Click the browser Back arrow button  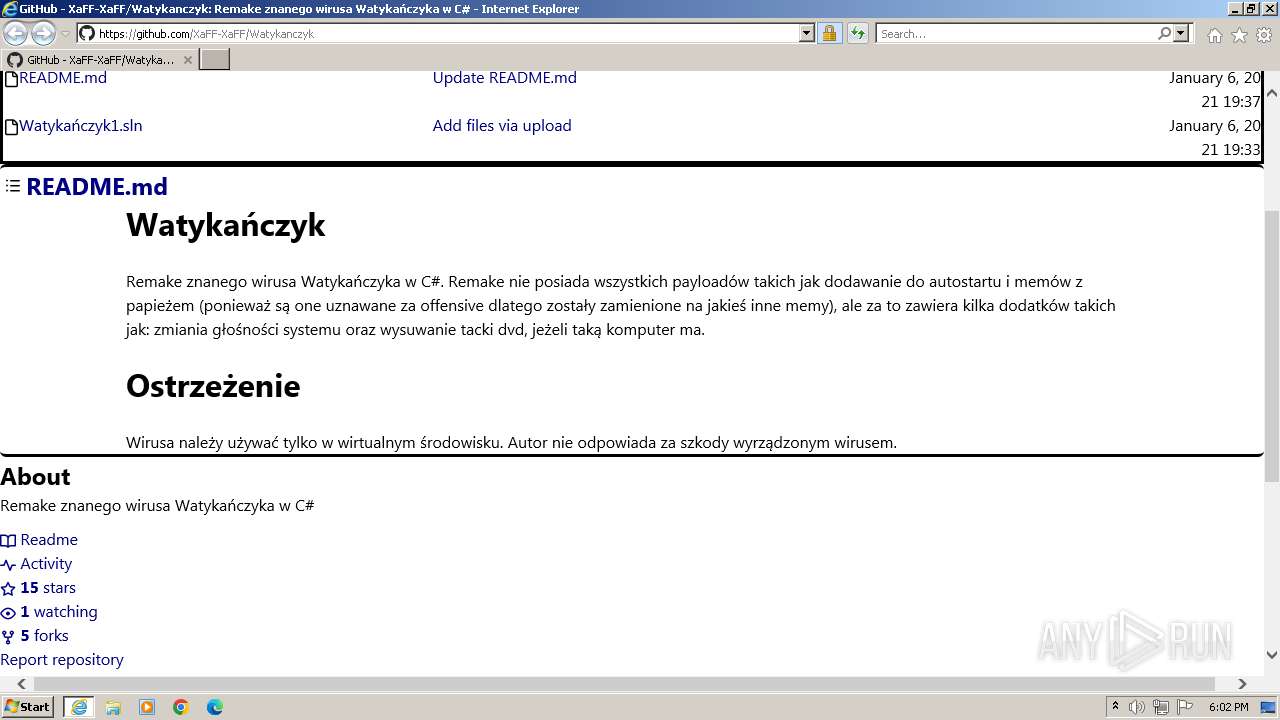point(15,33)
